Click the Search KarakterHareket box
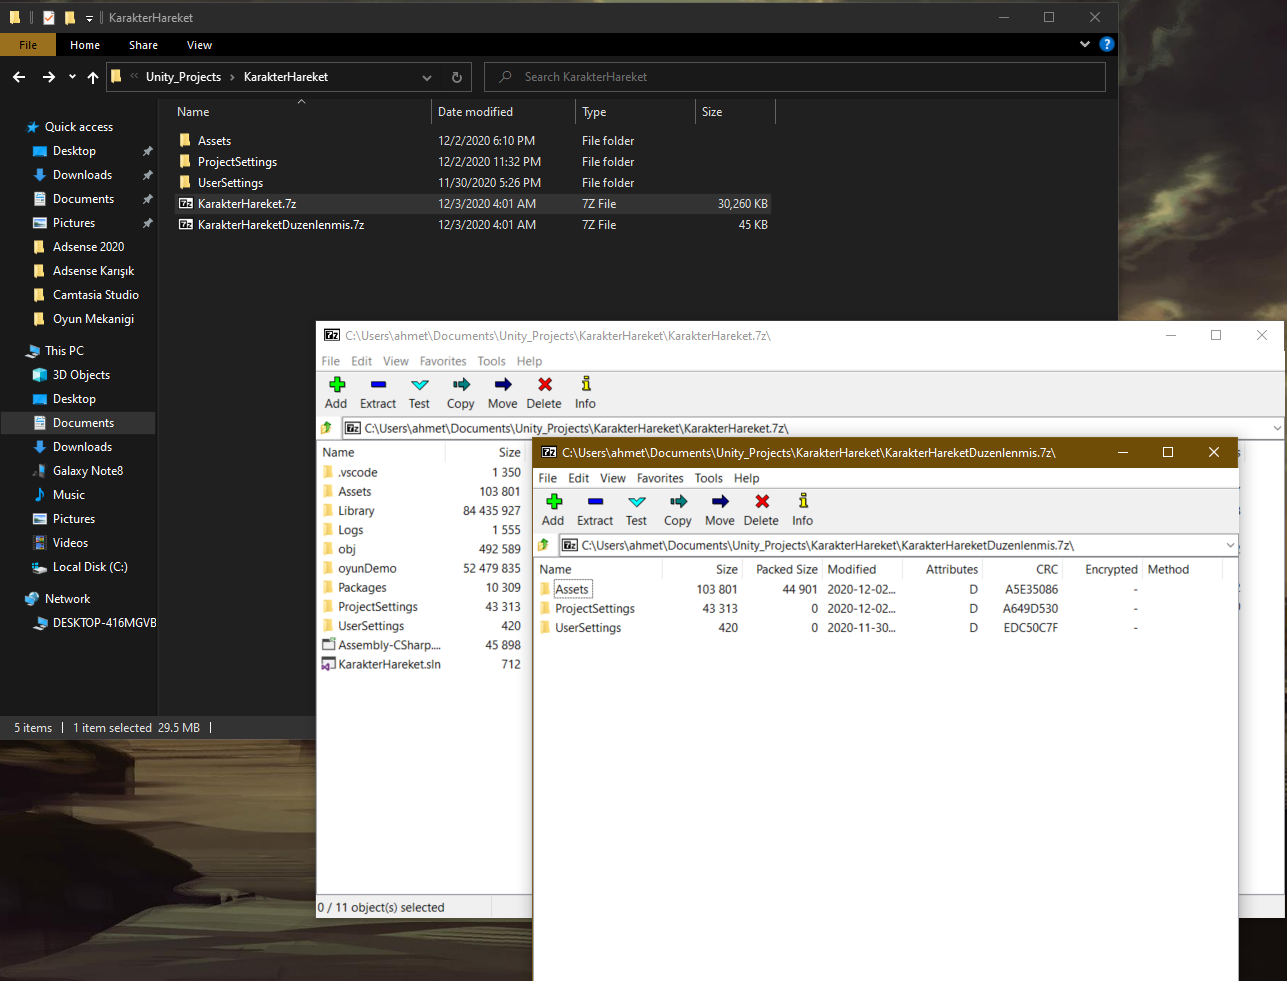This screenshot has width=1287, height=981. pyautogui.click(x=795, y=77)
